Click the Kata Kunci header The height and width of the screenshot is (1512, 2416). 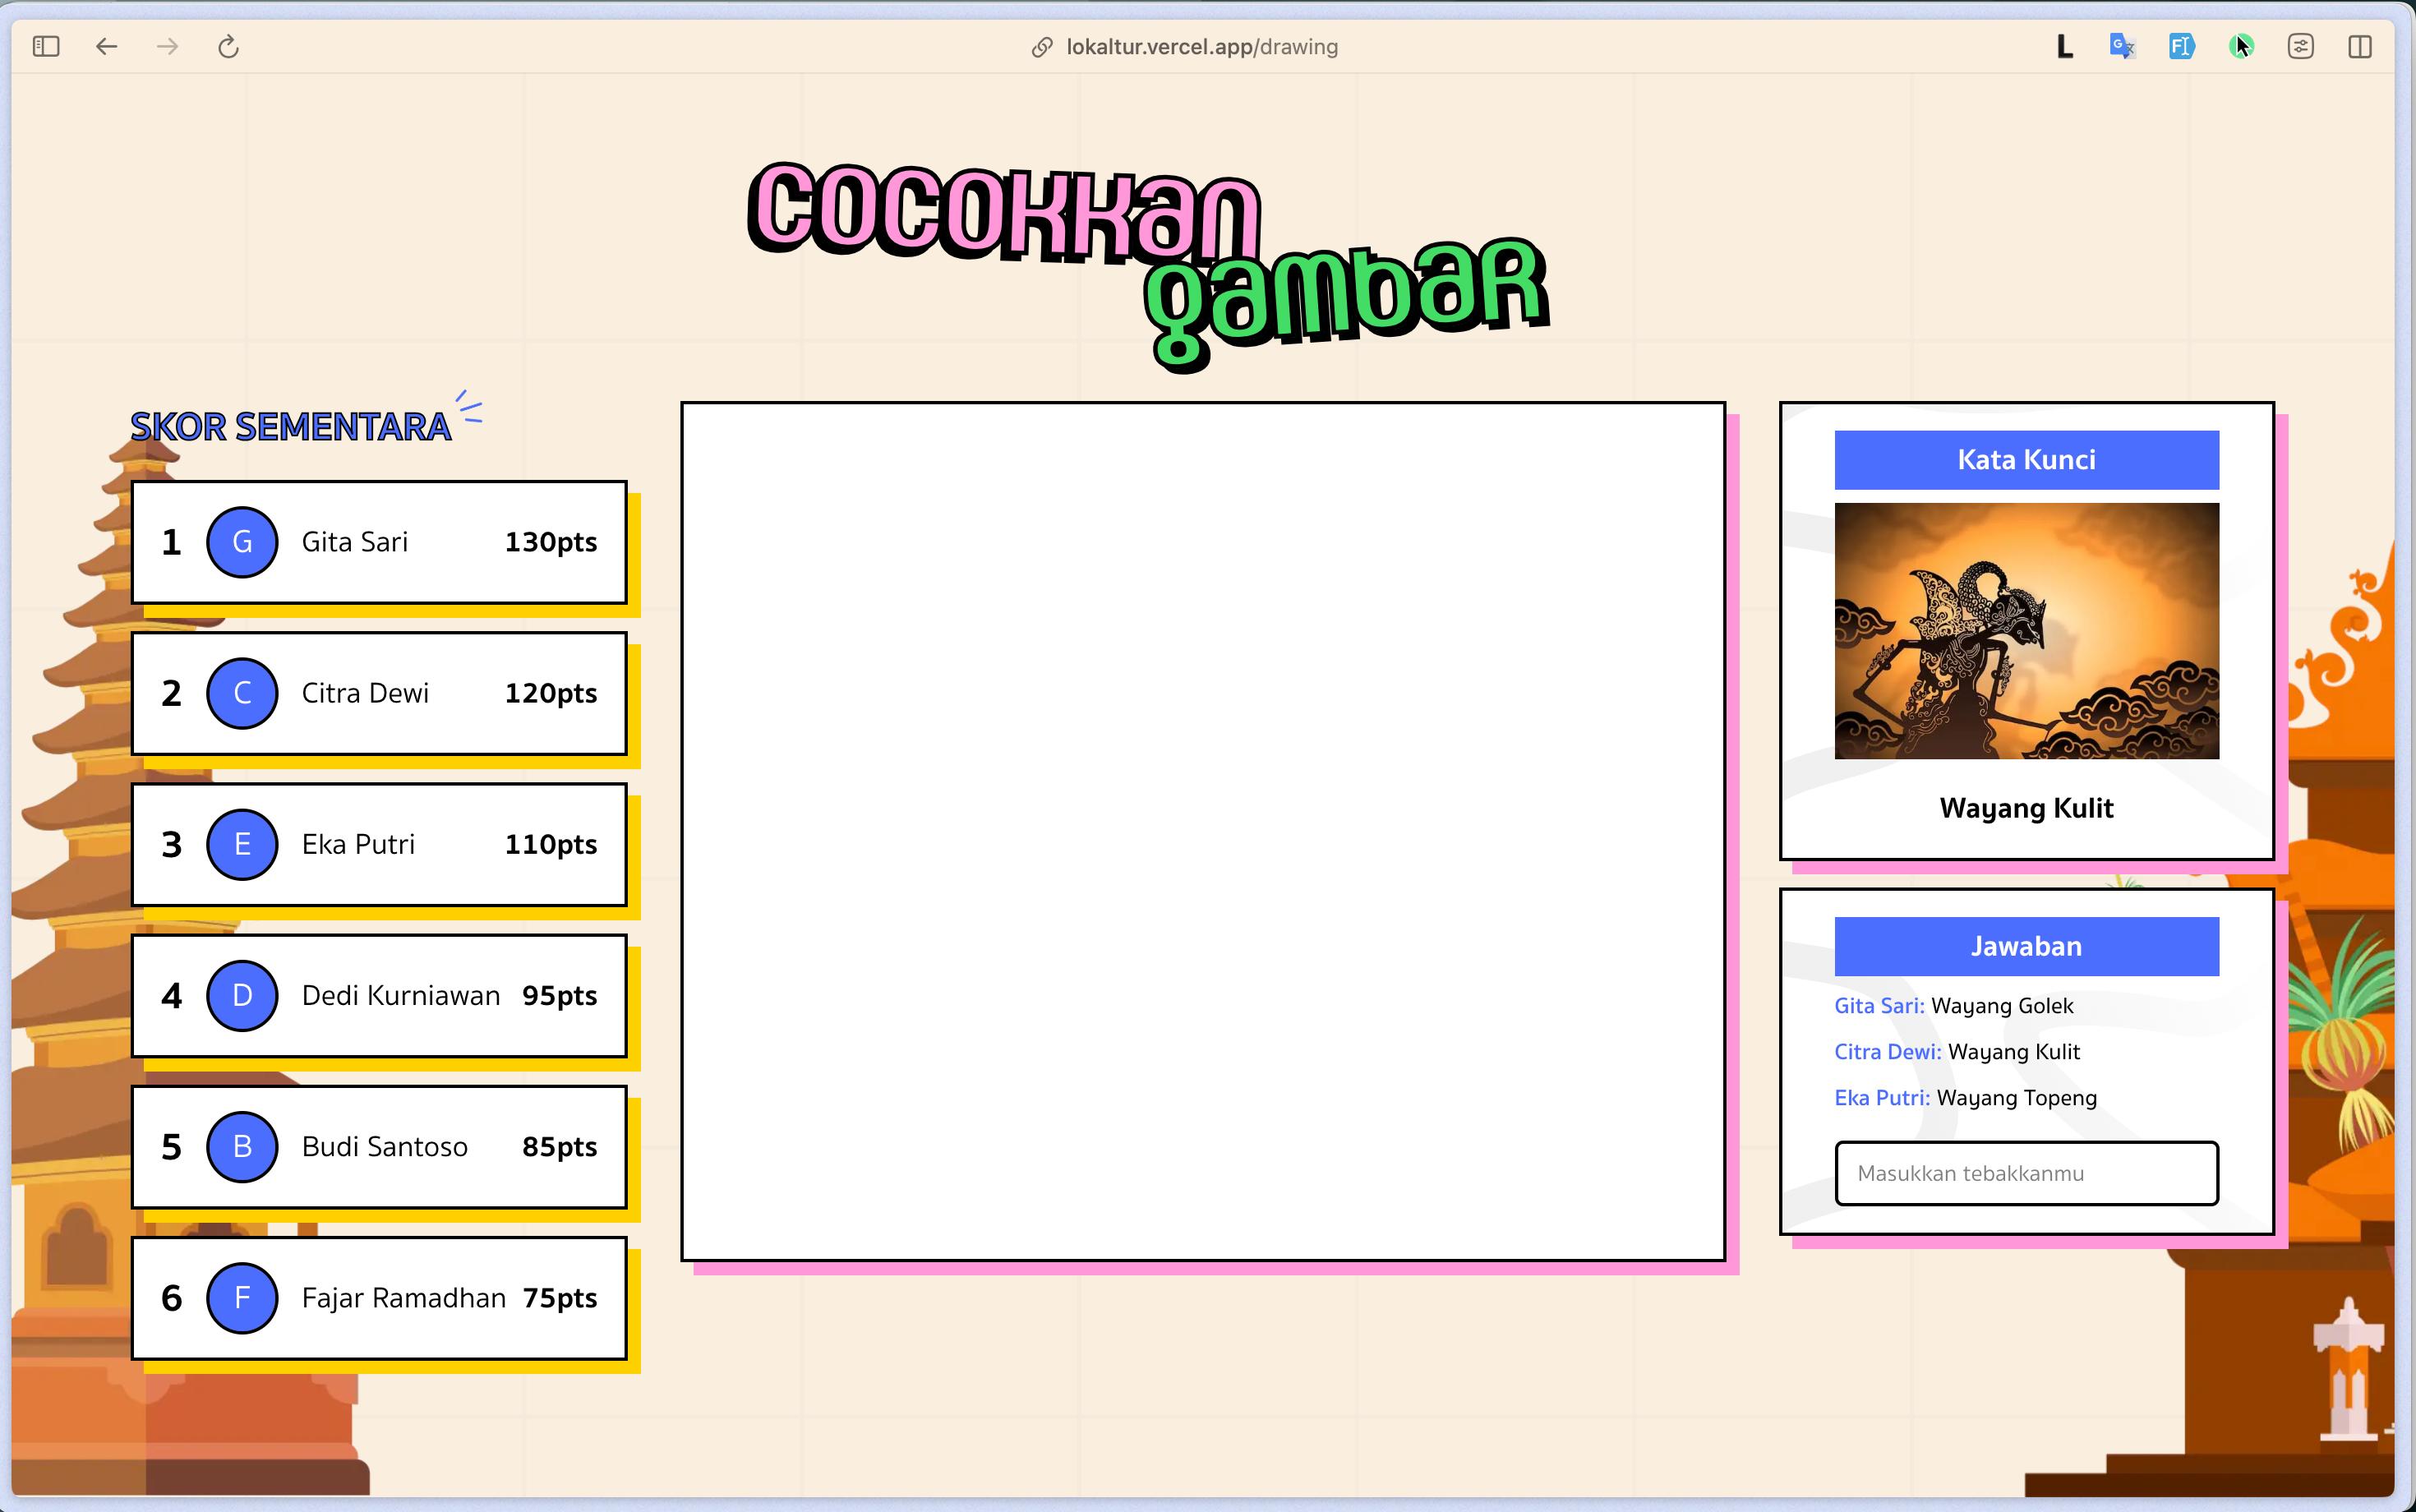click(x=2026, y=460)
